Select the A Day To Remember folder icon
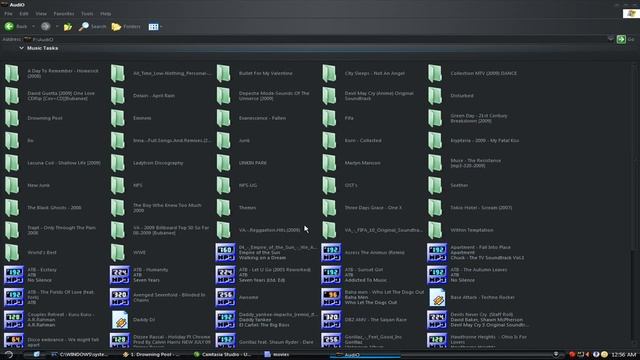Screen dimensions: 640x360 tap(12, 73)
